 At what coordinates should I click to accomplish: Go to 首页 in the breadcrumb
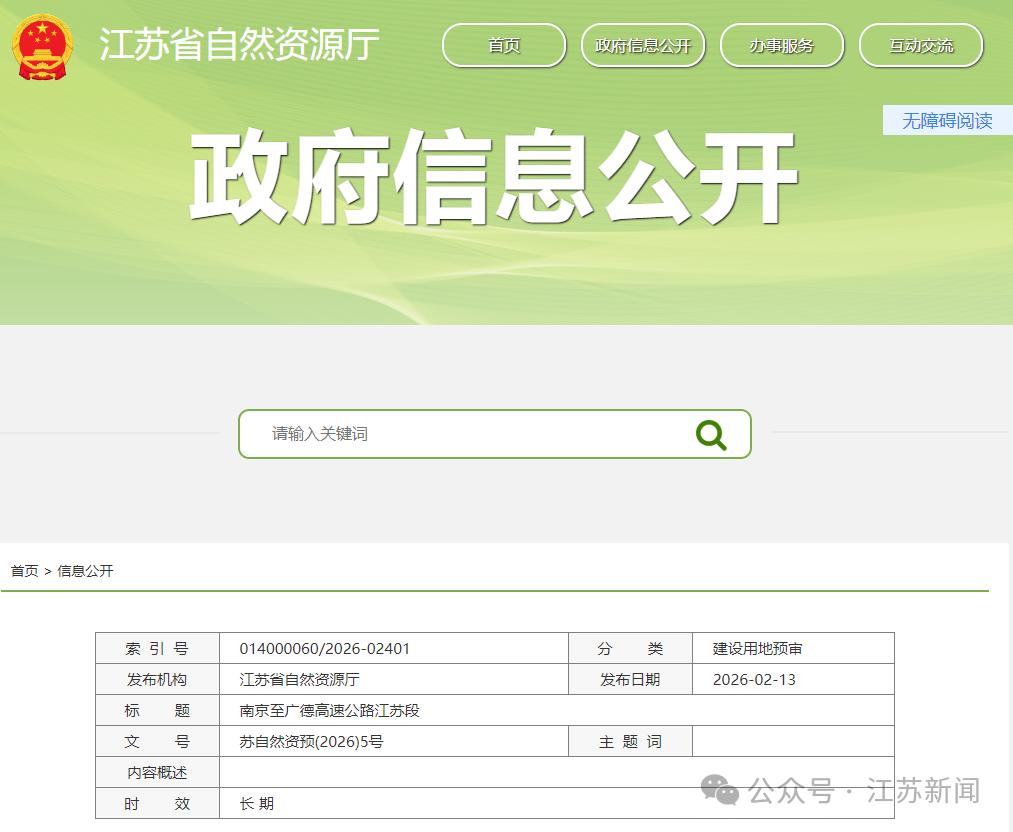coord(25,571)
